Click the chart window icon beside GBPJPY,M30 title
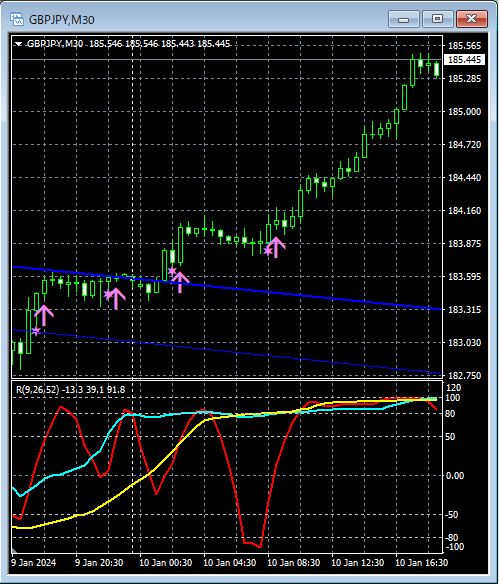Image resolution: width=500 pixels, height=584 pixels. click(17, 19)
